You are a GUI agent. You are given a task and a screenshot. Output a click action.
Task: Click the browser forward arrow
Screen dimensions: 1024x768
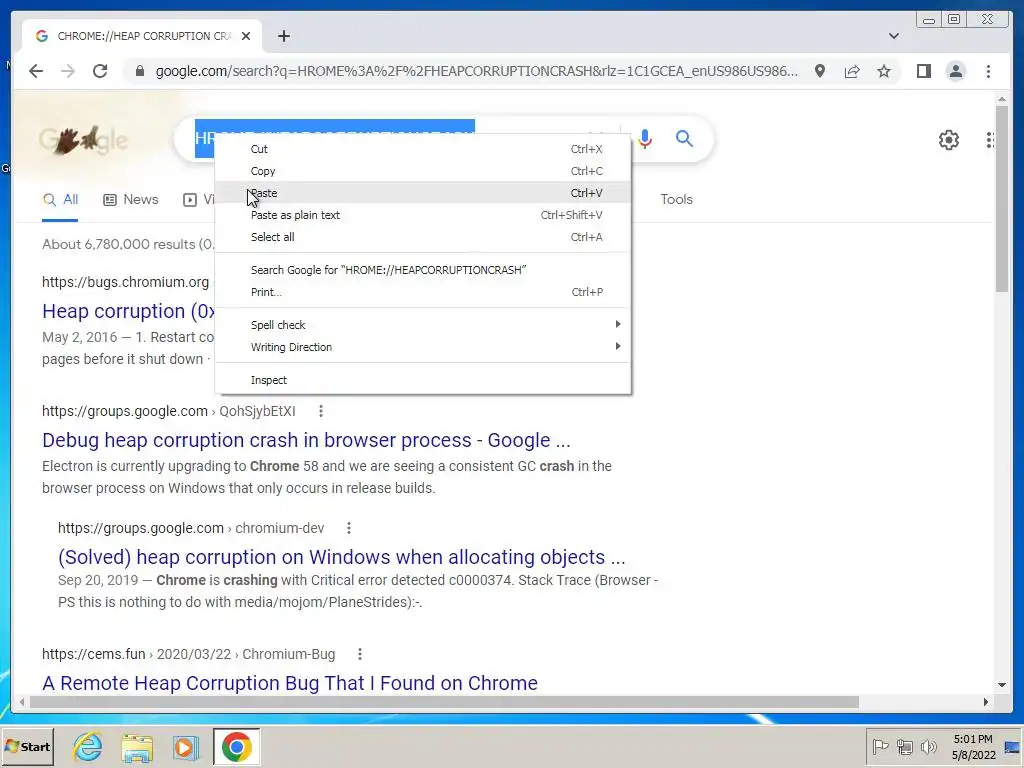(68, 71)
